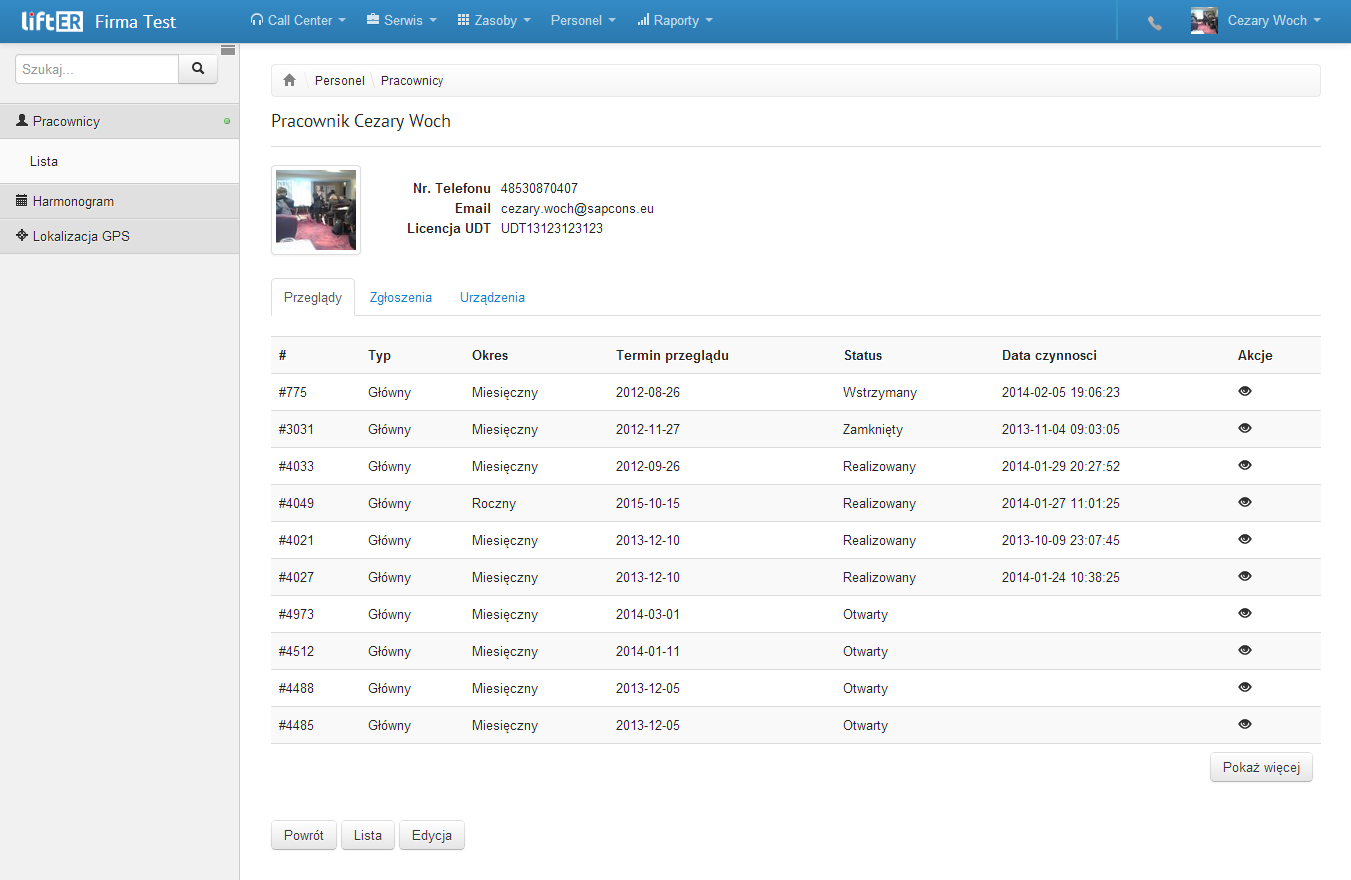Show inspection #4021 via its eye icon
Image resolution: width=1351 pixels, height=880 pixels.
pyautogui.click(x=1245, y=540)
